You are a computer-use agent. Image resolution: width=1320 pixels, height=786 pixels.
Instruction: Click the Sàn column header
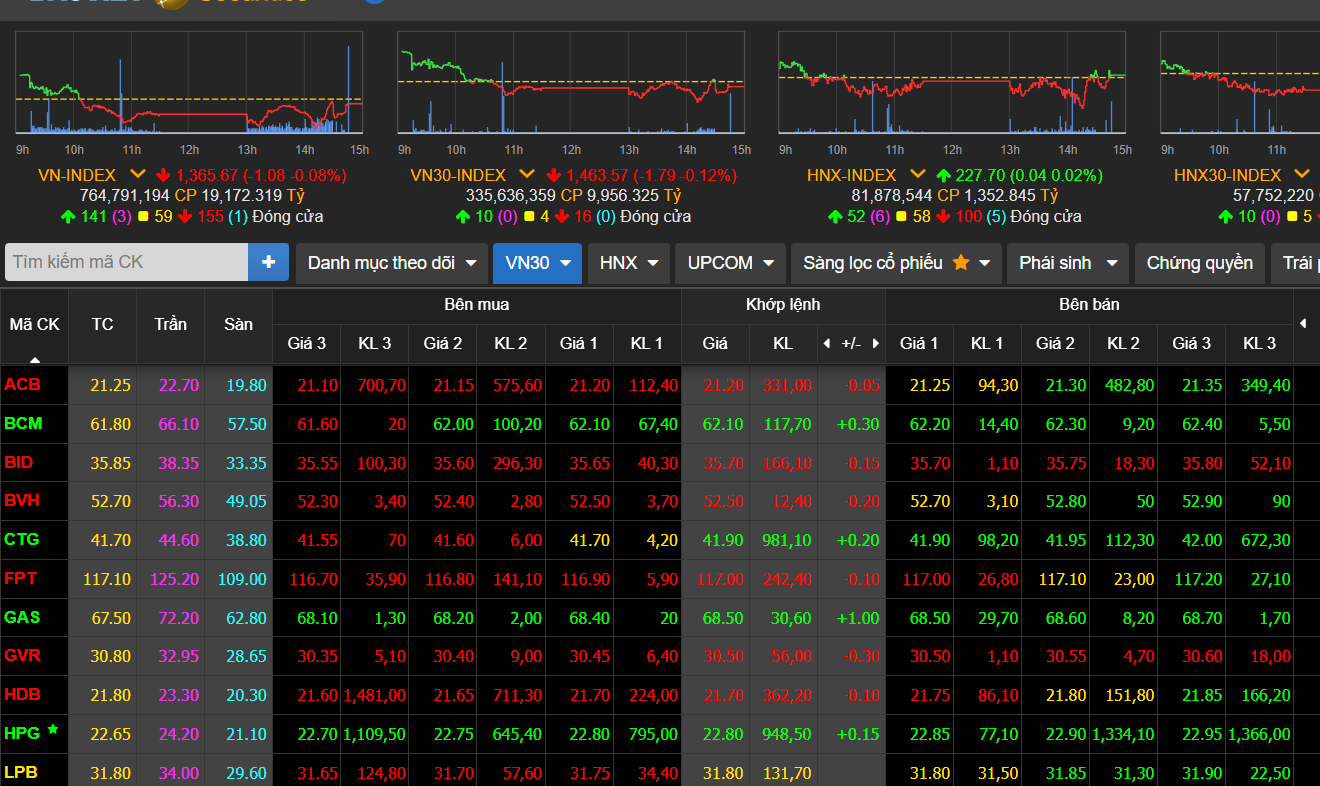(238, 324)
